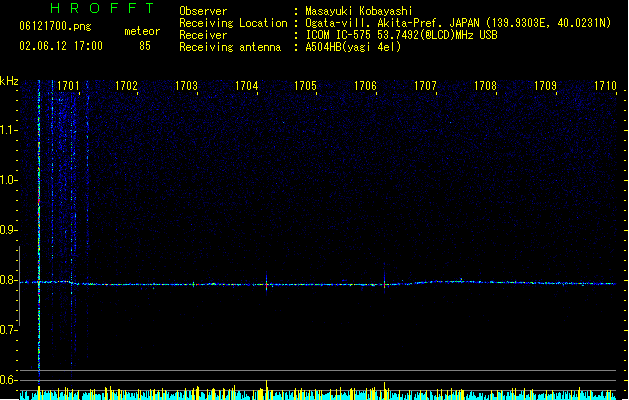Image resolution: width=629 pixels, height=400 pixels.
Task: Click the HROFFT title text
Action: [102, 8]
